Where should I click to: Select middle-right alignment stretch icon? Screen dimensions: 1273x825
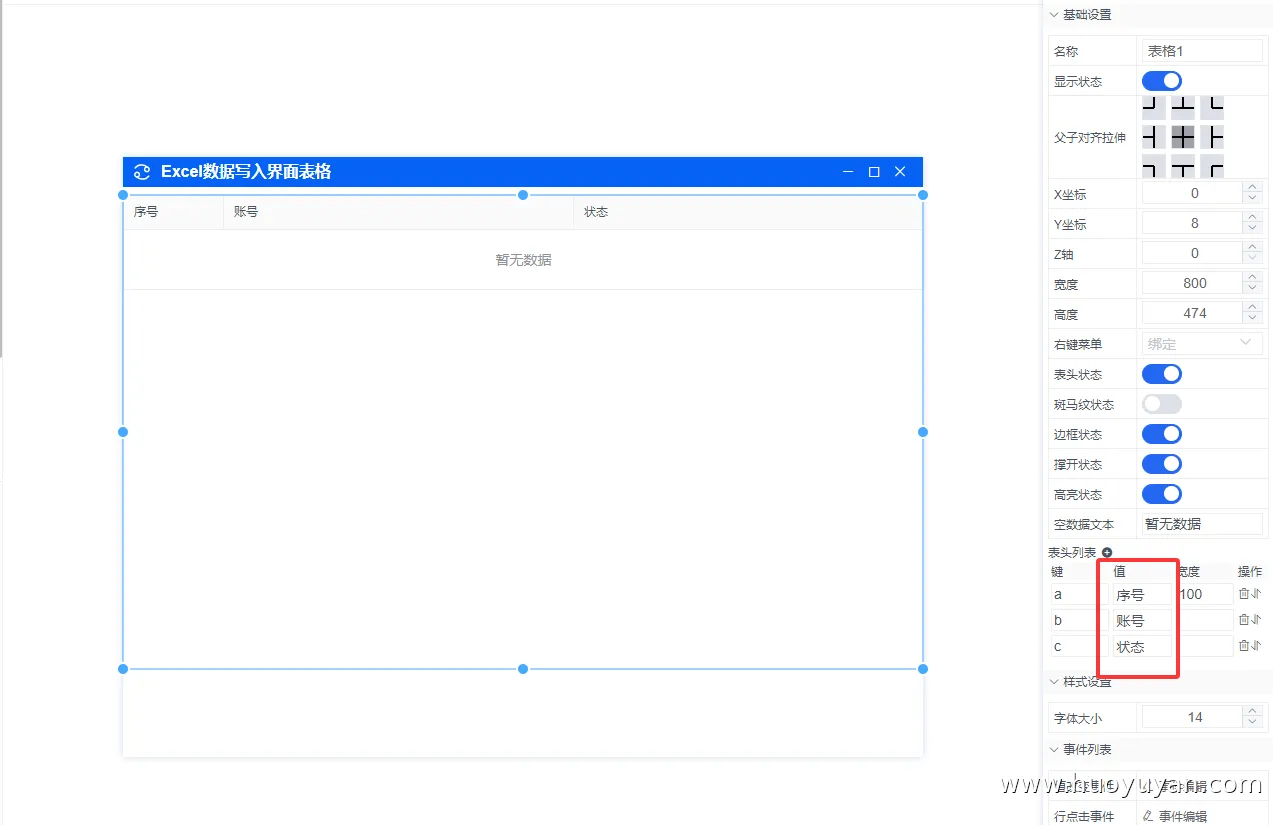[x=1212, y=137]
